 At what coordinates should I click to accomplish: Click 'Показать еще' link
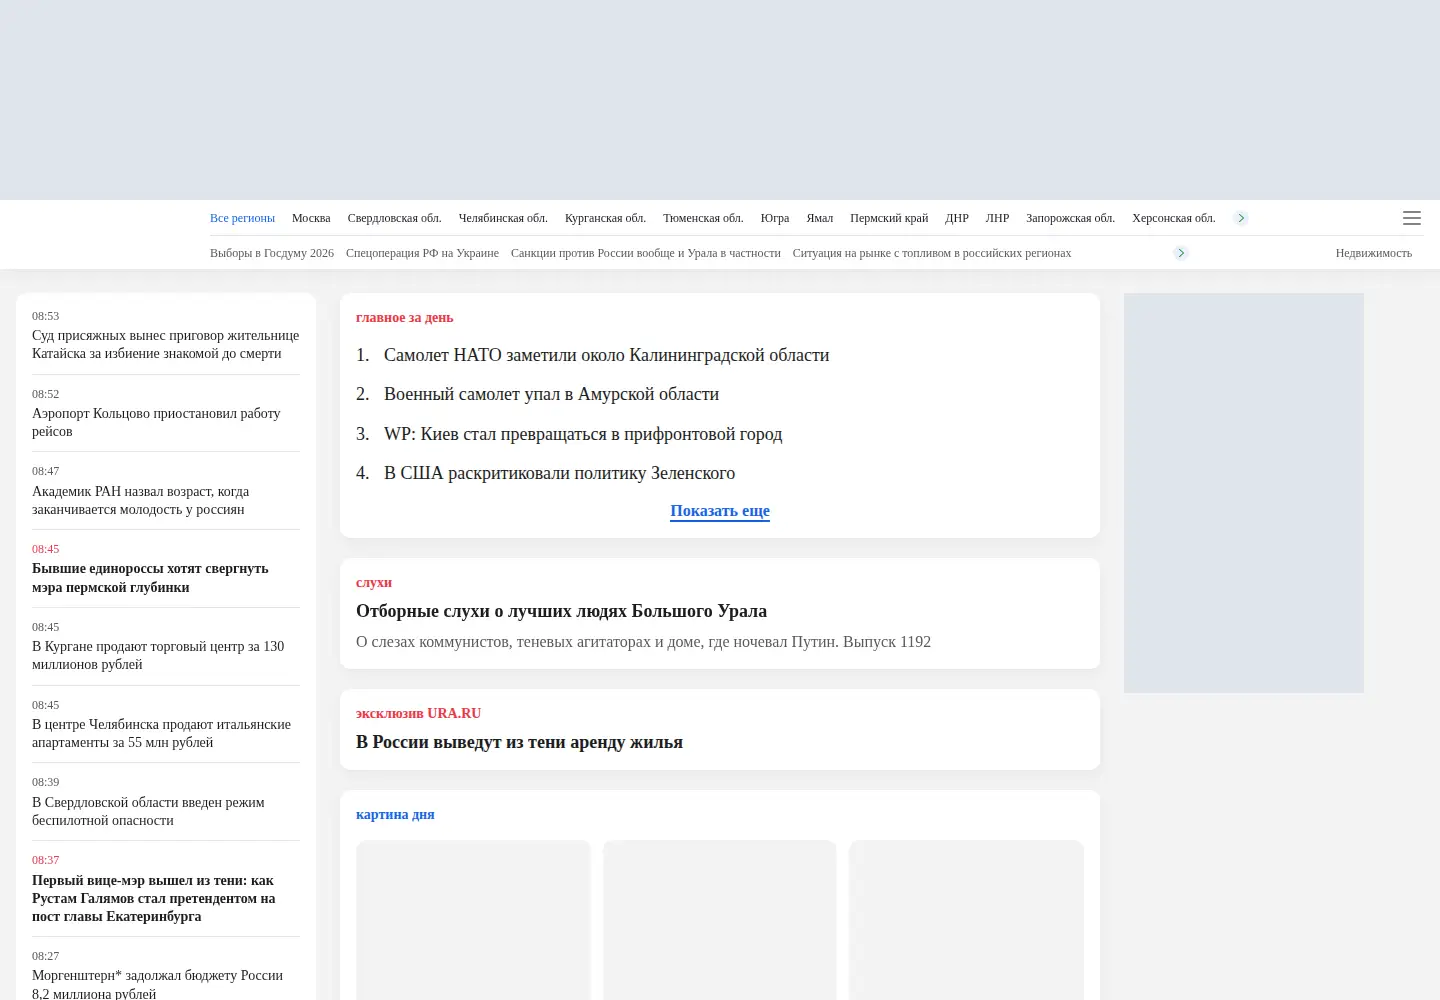720,511
